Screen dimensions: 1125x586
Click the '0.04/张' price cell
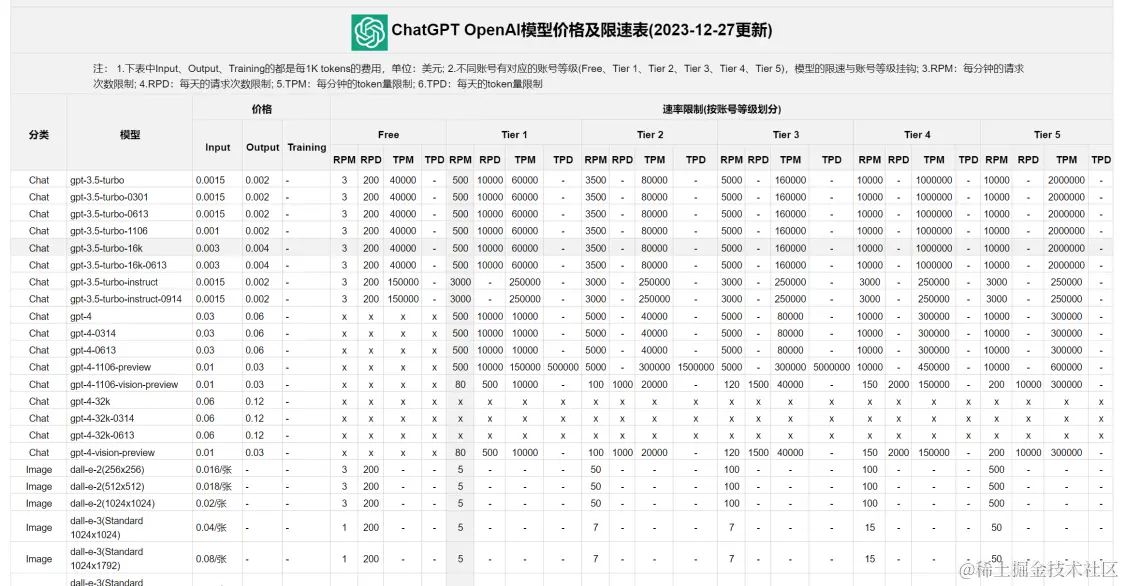(x=211, y=528)
